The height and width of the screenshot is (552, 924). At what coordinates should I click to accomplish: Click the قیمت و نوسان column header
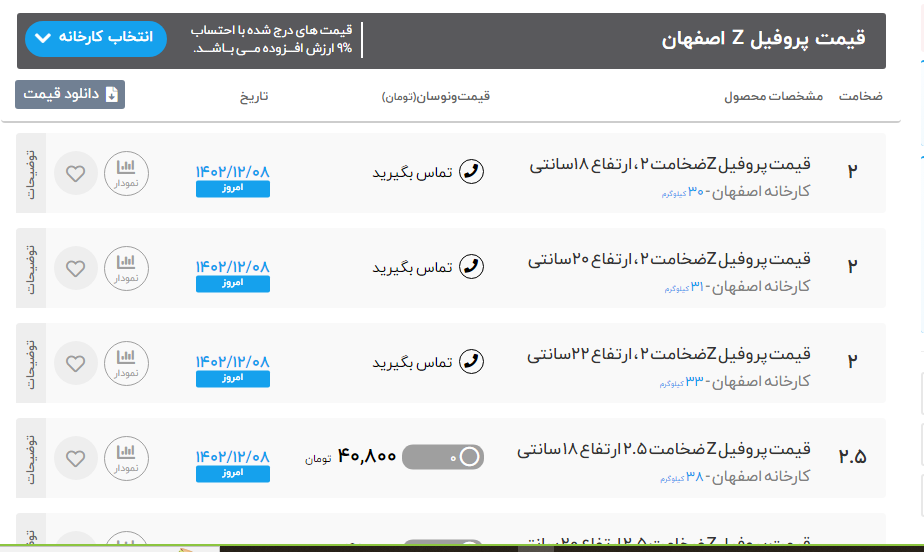(x=436, y=97)
